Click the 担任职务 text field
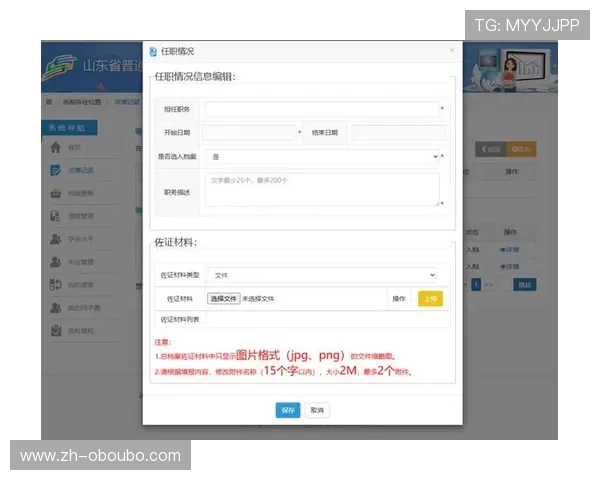The height and width of the screenshot is (480, 600). tap(321, 109)
